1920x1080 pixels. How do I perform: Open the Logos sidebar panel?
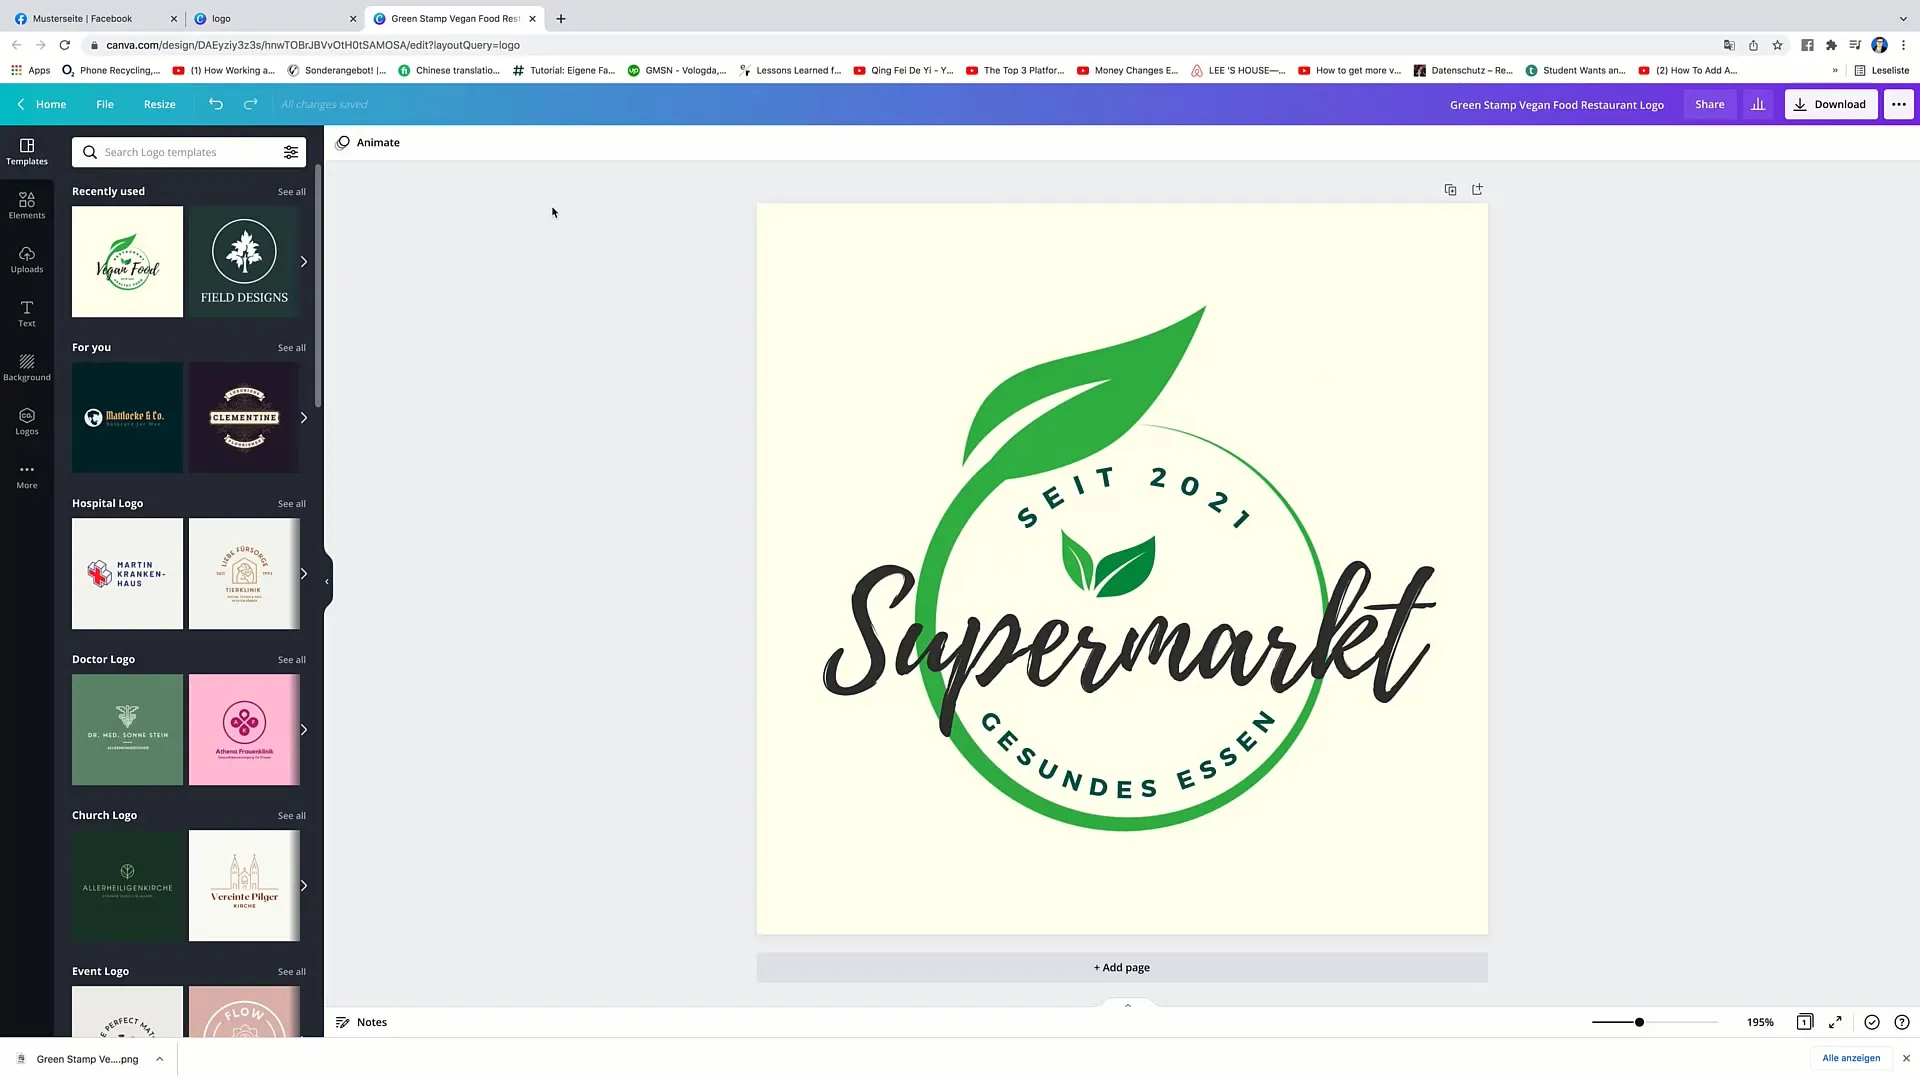27,421
